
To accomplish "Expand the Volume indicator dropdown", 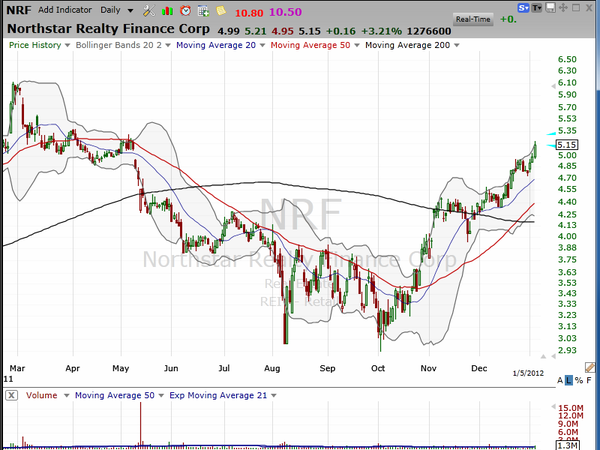I will click(x=66, y=396).
